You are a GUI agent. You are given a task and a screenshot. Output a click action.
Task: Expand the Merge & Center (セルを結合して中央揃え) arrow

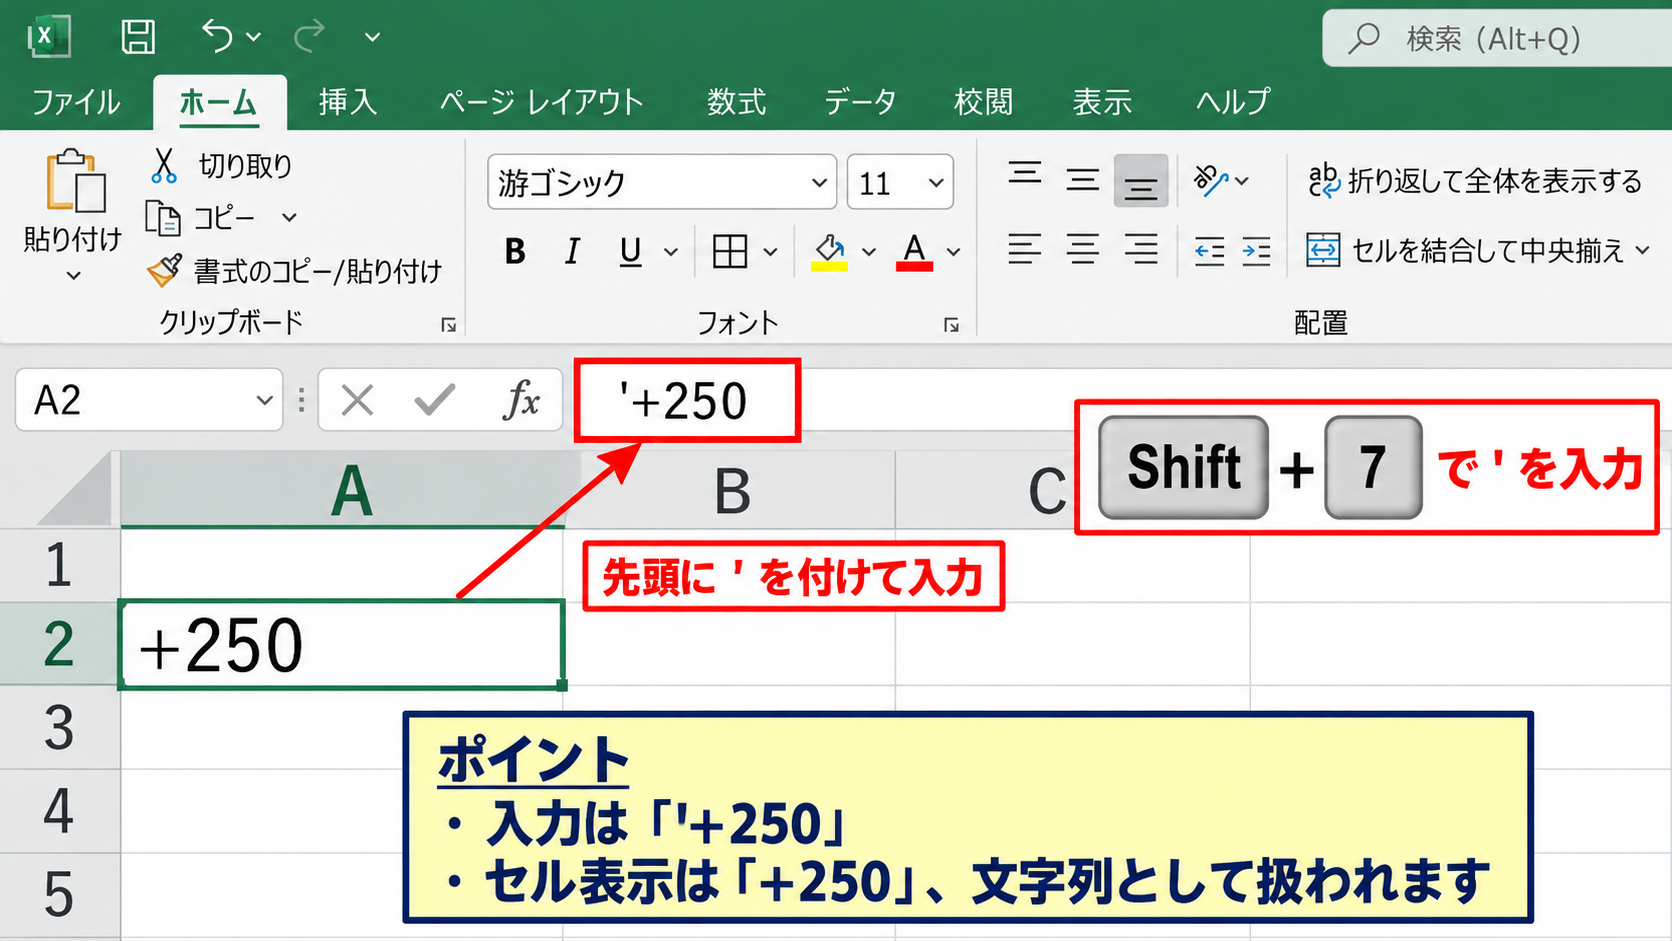[x=1643, y=250]
